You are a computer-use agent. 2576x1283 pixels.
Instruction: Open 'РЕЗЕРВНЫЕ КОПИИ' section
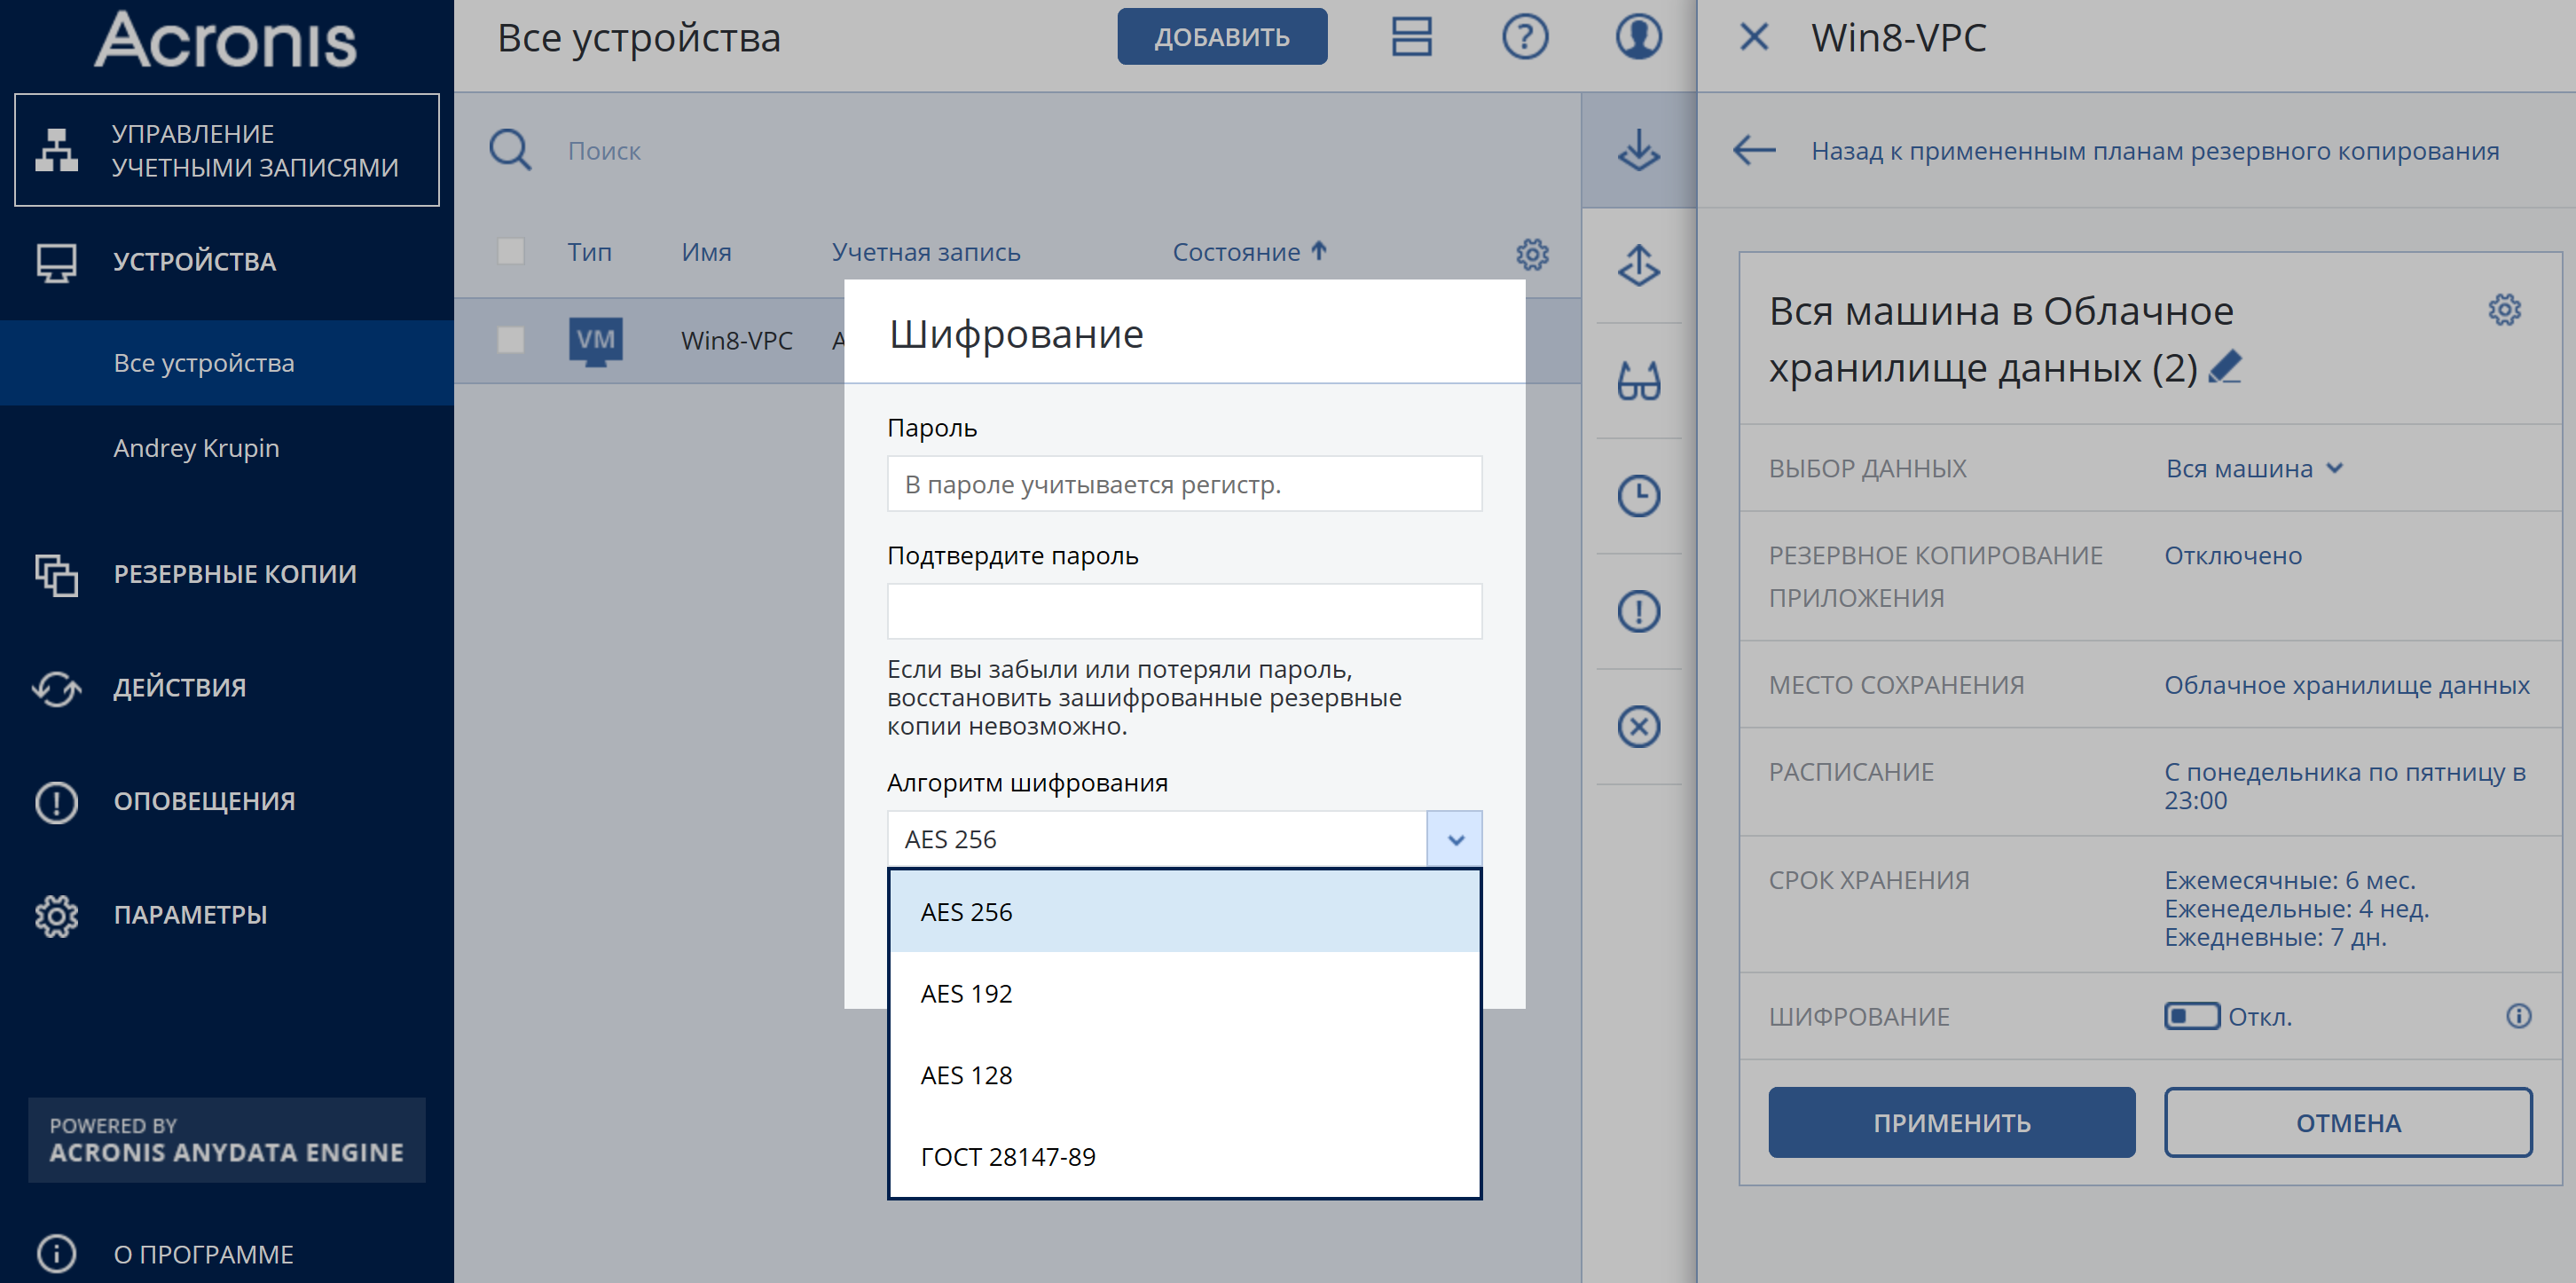(x=235, y=574)
